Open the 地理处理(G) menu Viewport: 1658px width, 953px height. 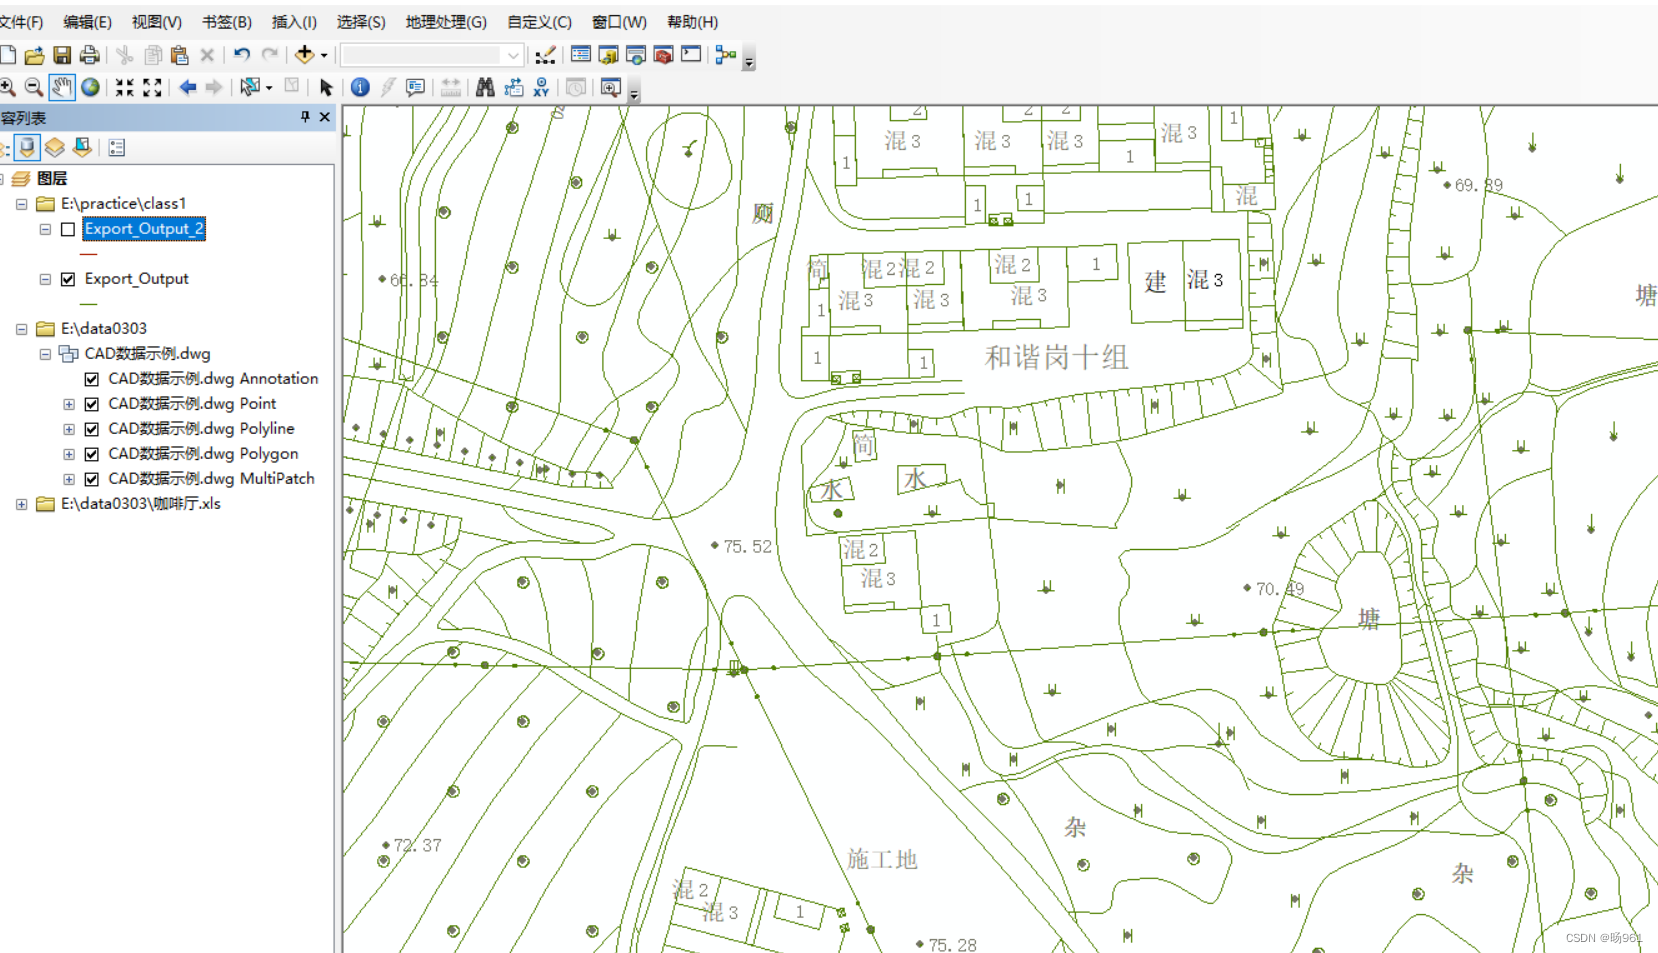(445, 21)
